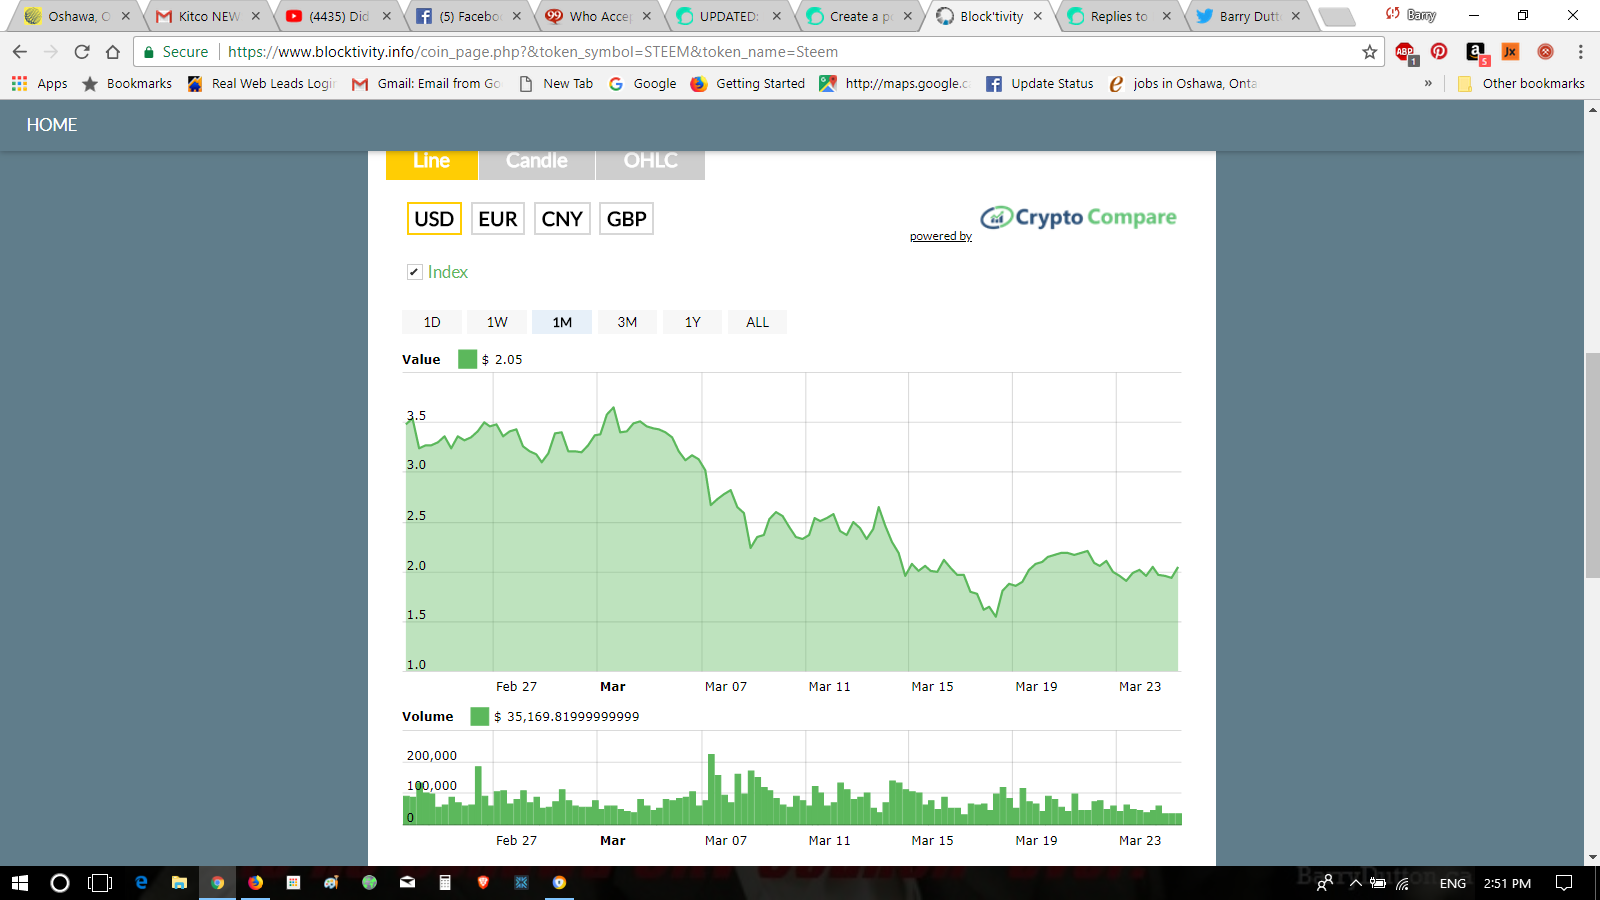The height and width of the screenshot is (900, 1600).
Task: Click the page vertical scrollbar thumb
Action: 1592,465
